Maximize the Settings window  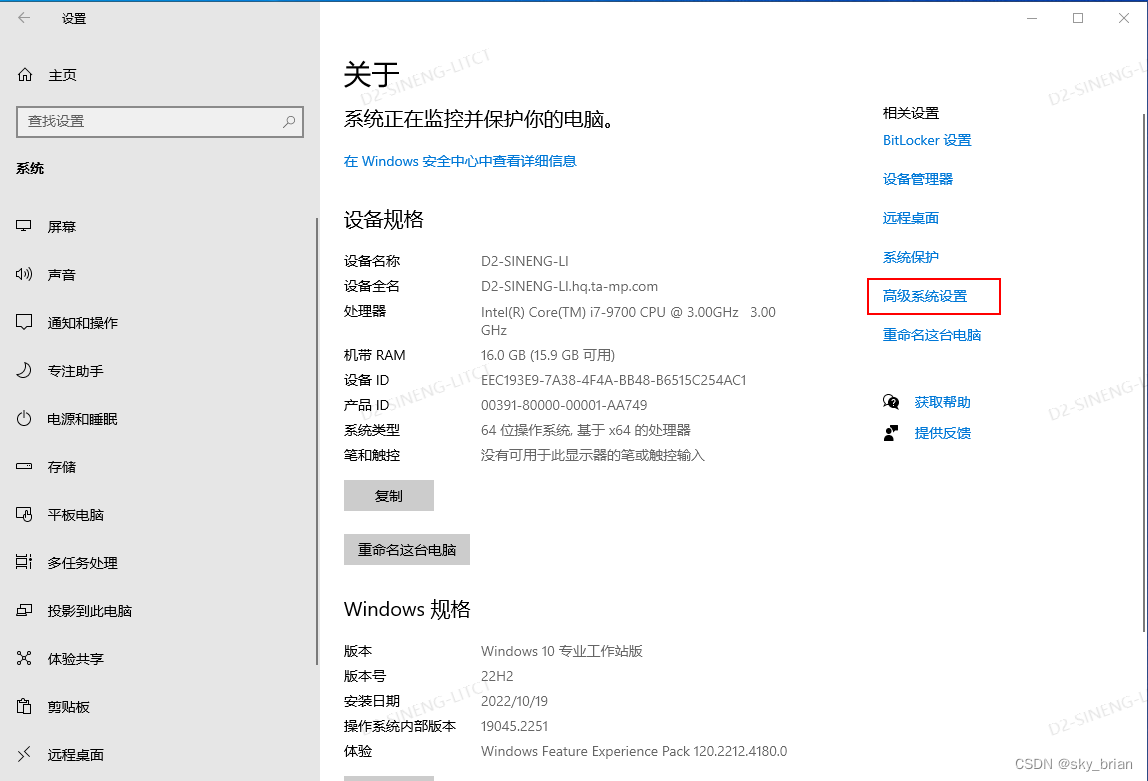pyautogui.click(x=1078, y=18)
